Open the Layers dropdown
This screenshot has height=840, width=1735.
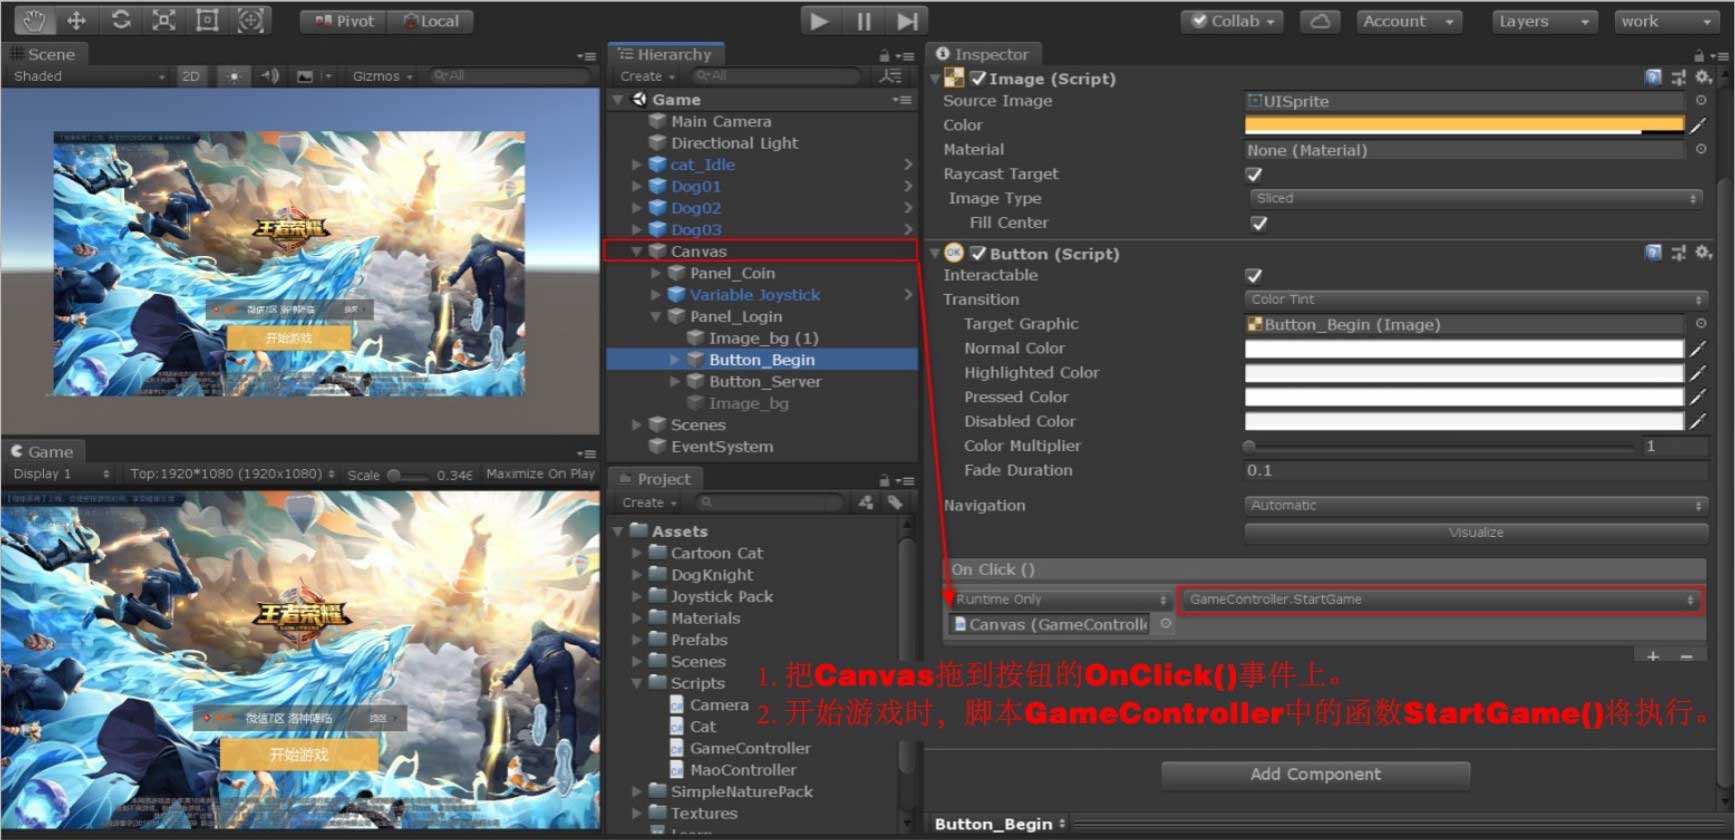coord(1544,21)
